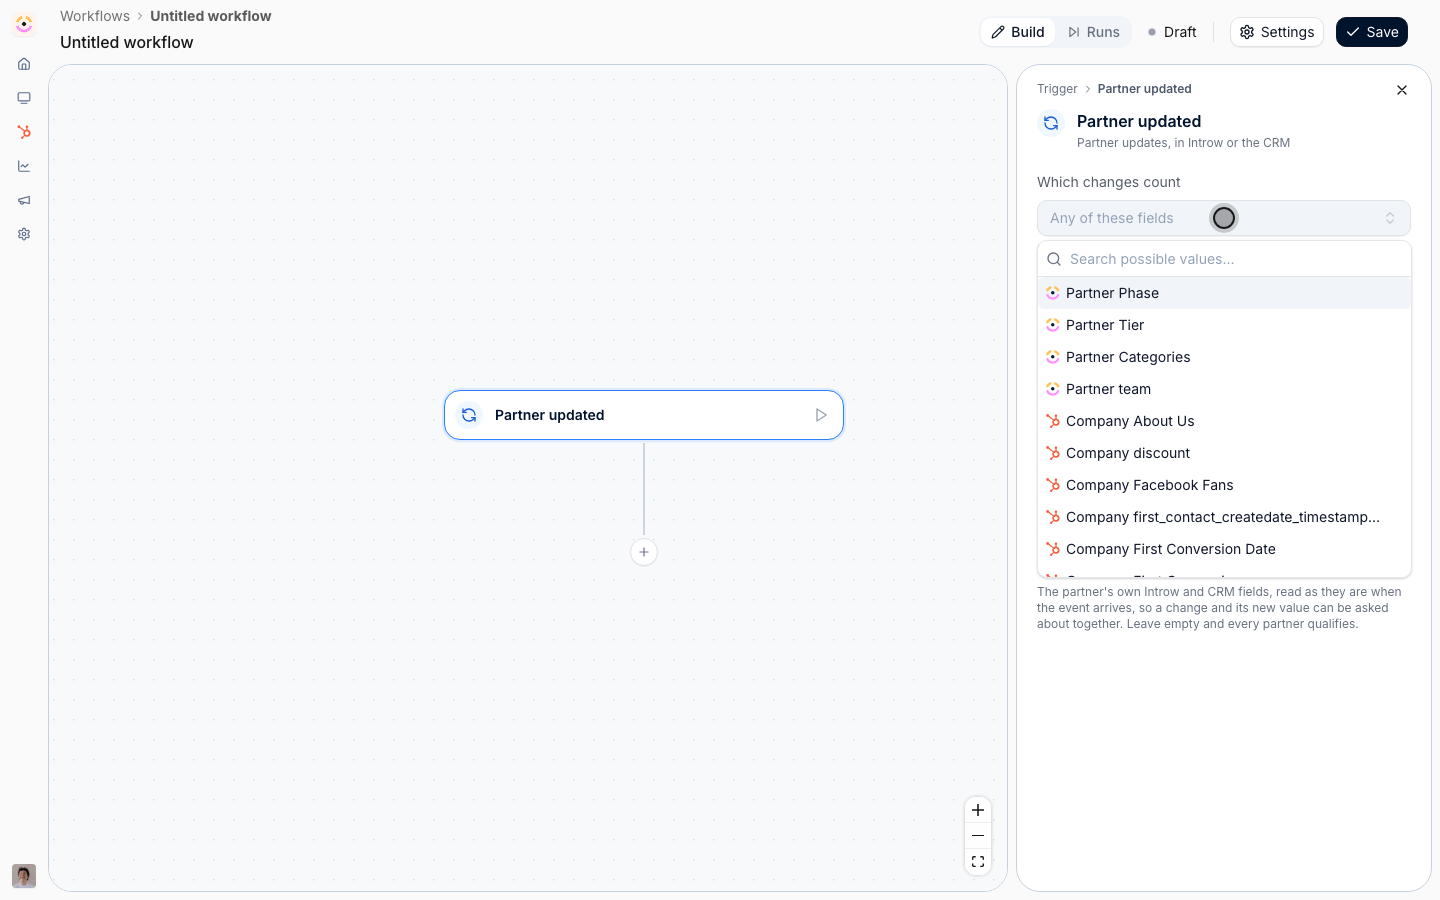Screen dimensions: 1440x900
Task: Run the Partner updated trigger play icon
Action: coord(821,415)
